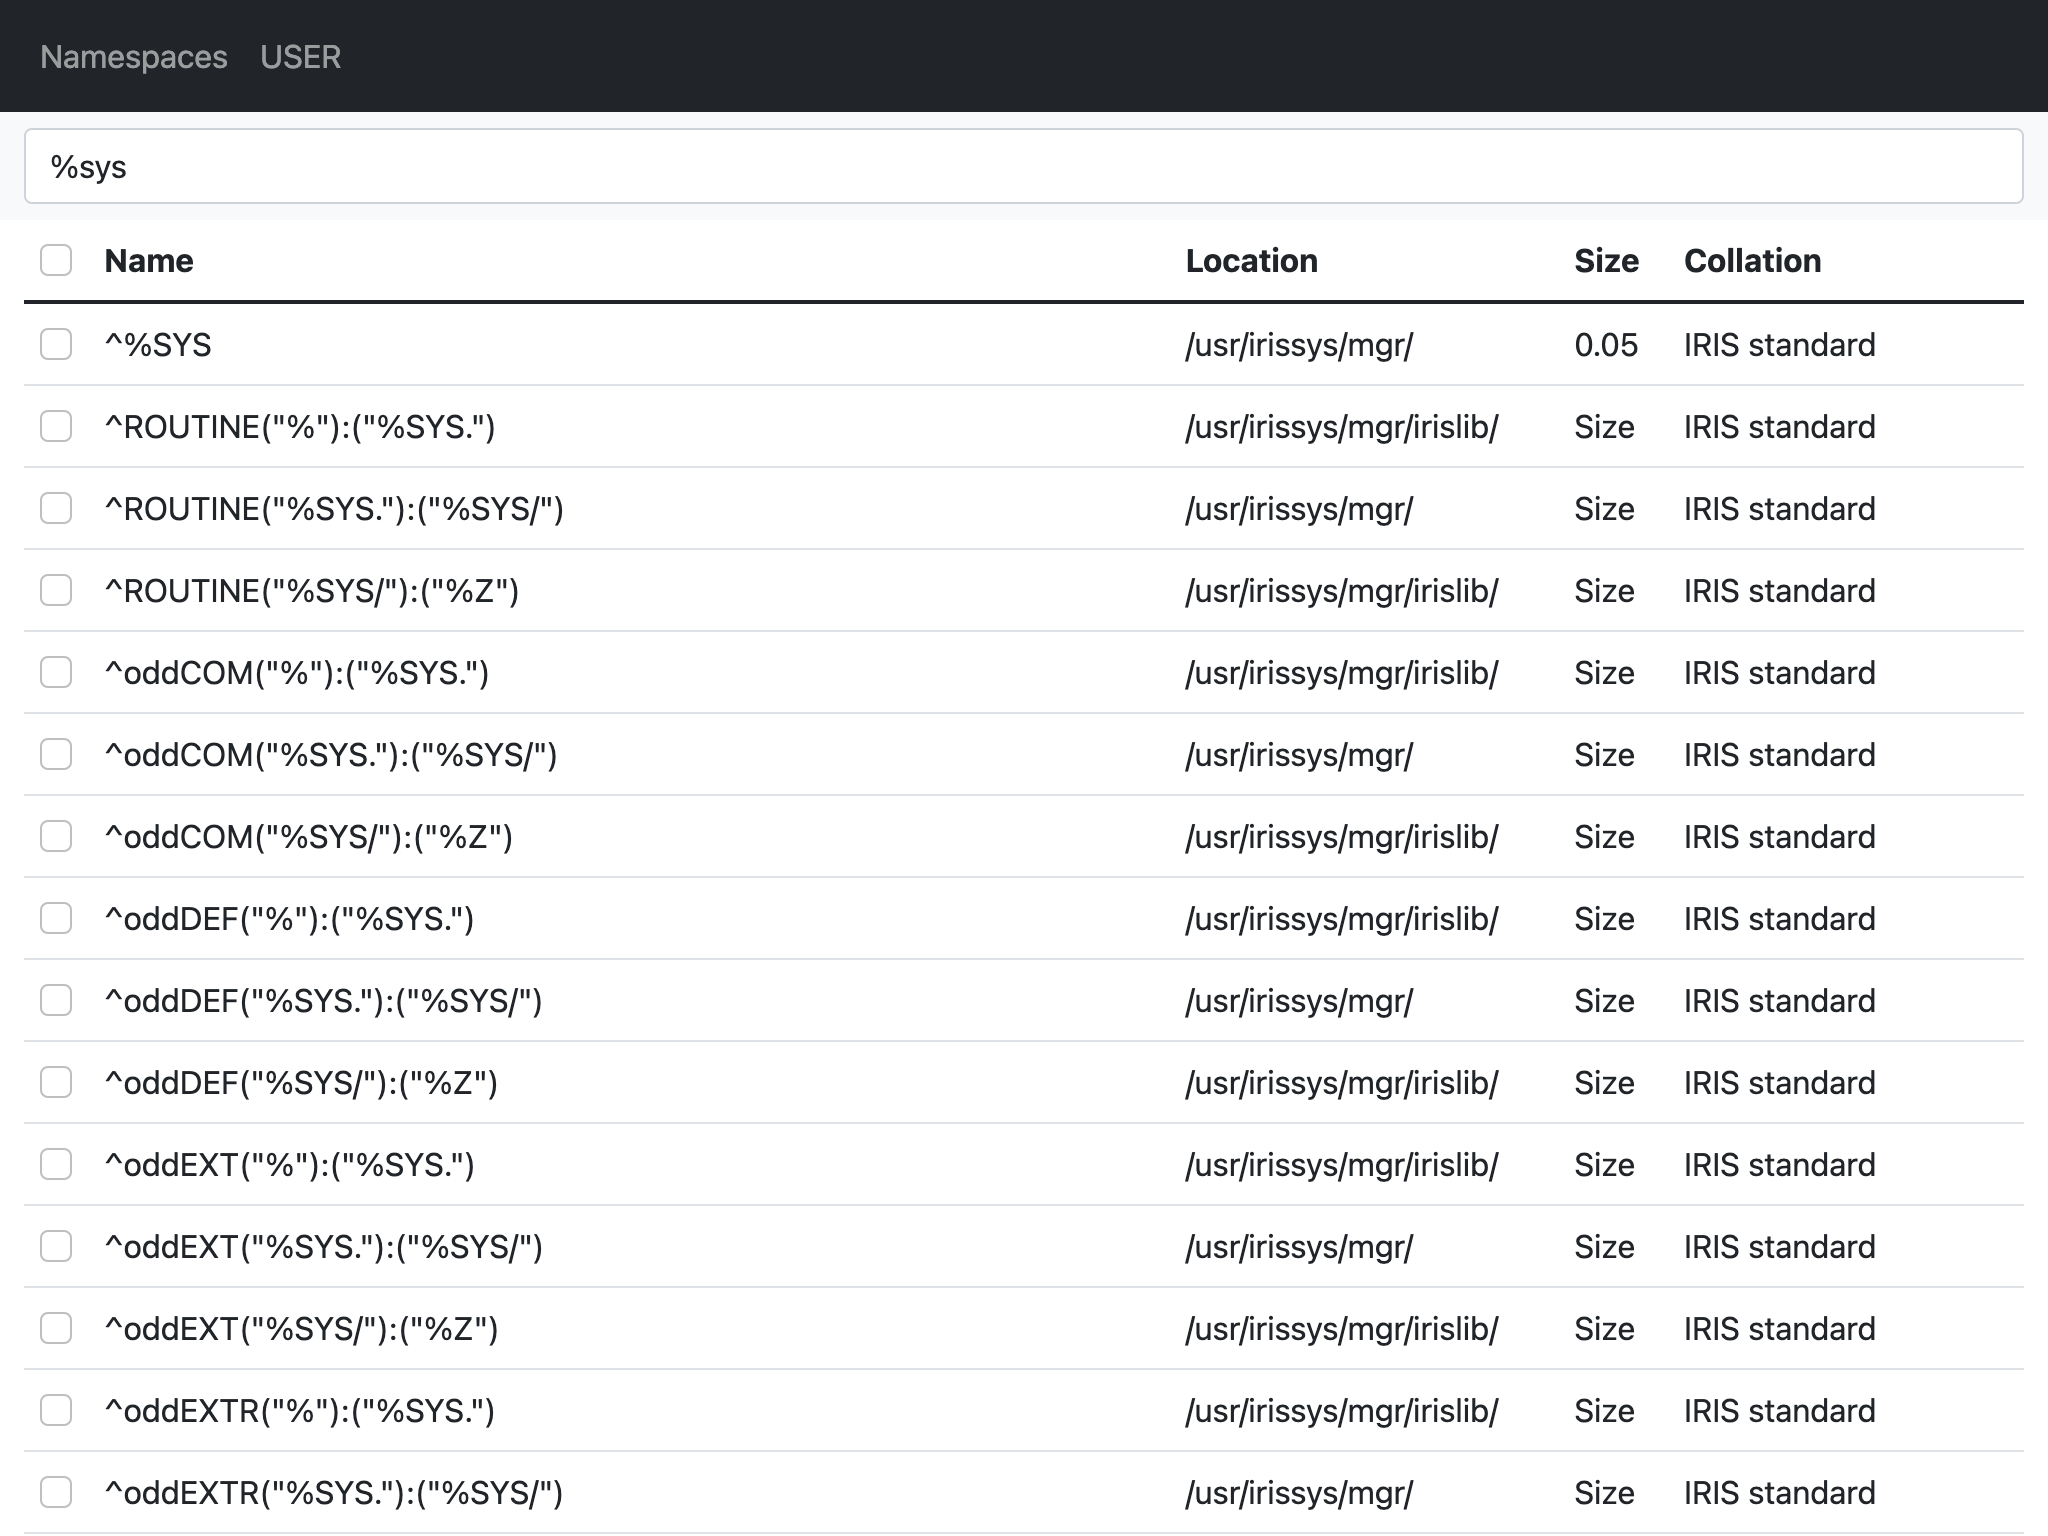The image size is (2048, 1536).
Task: Click the USER namespace nav link
Action: coord(300,57)
